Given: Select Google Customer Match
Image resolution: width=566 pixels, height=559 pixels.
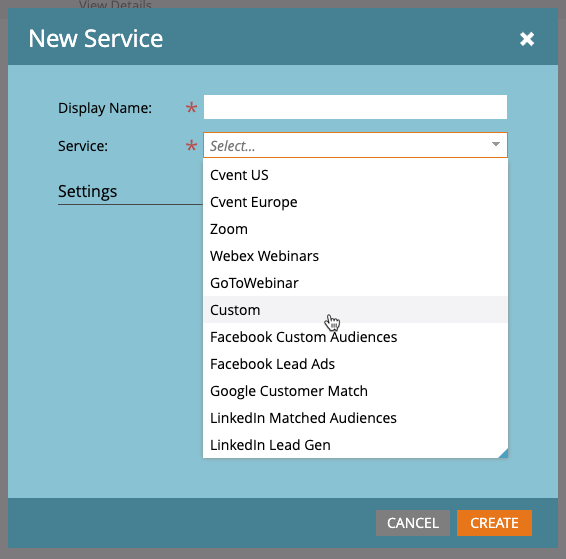Looking at the screenshot, I should coord(355,391).
